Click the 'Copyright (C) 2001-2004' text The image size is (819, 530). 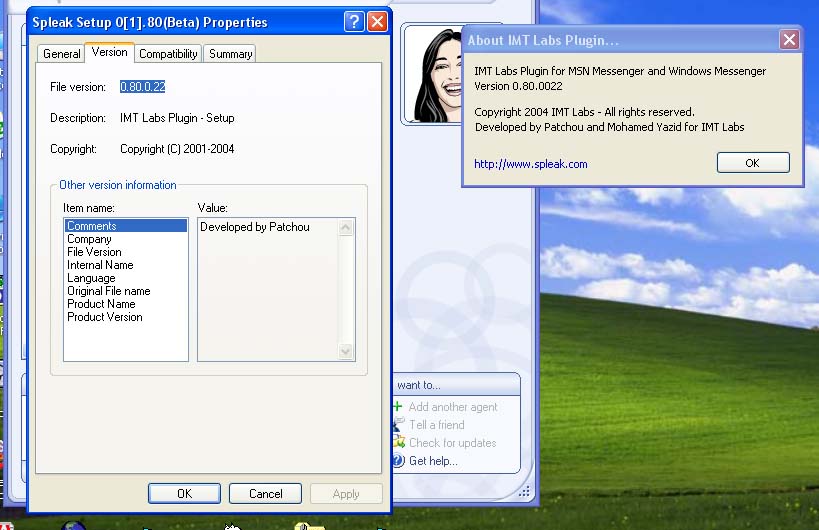[177, 149]
